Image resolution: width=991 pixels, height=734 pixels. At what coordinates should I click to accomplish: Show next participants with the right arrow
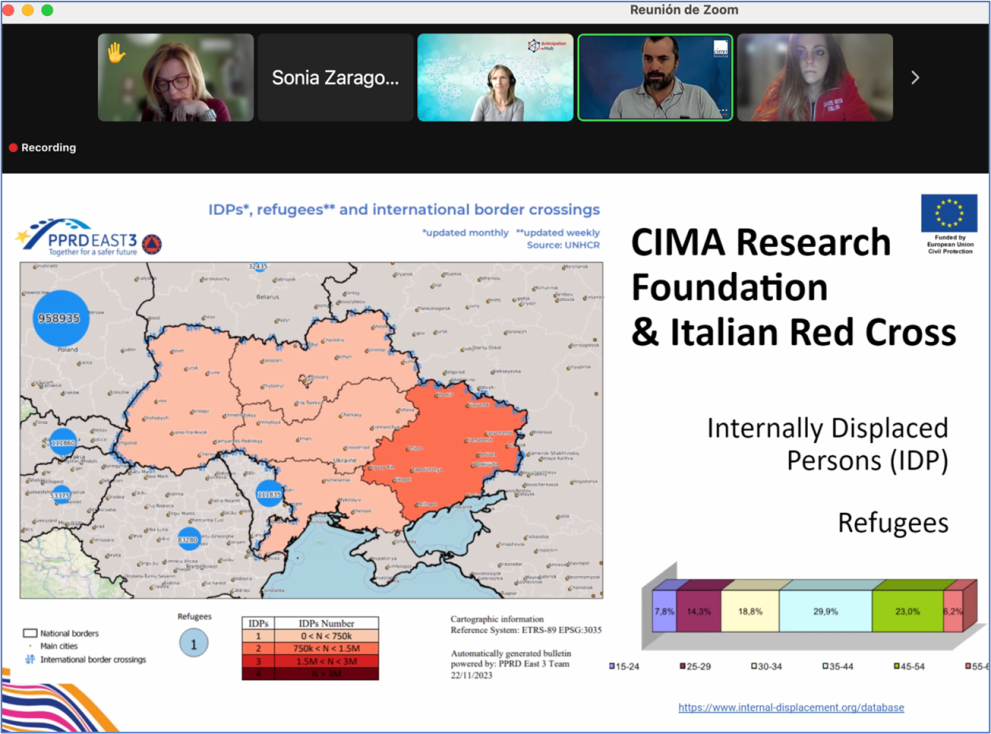click(915, 78)
